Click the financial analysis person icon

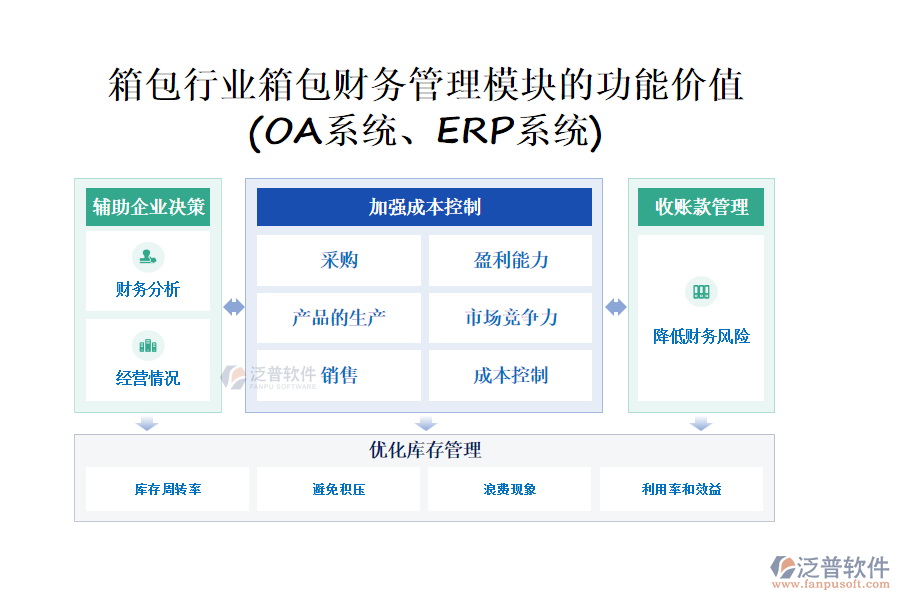pyautogui.click(x=148, y=257)
